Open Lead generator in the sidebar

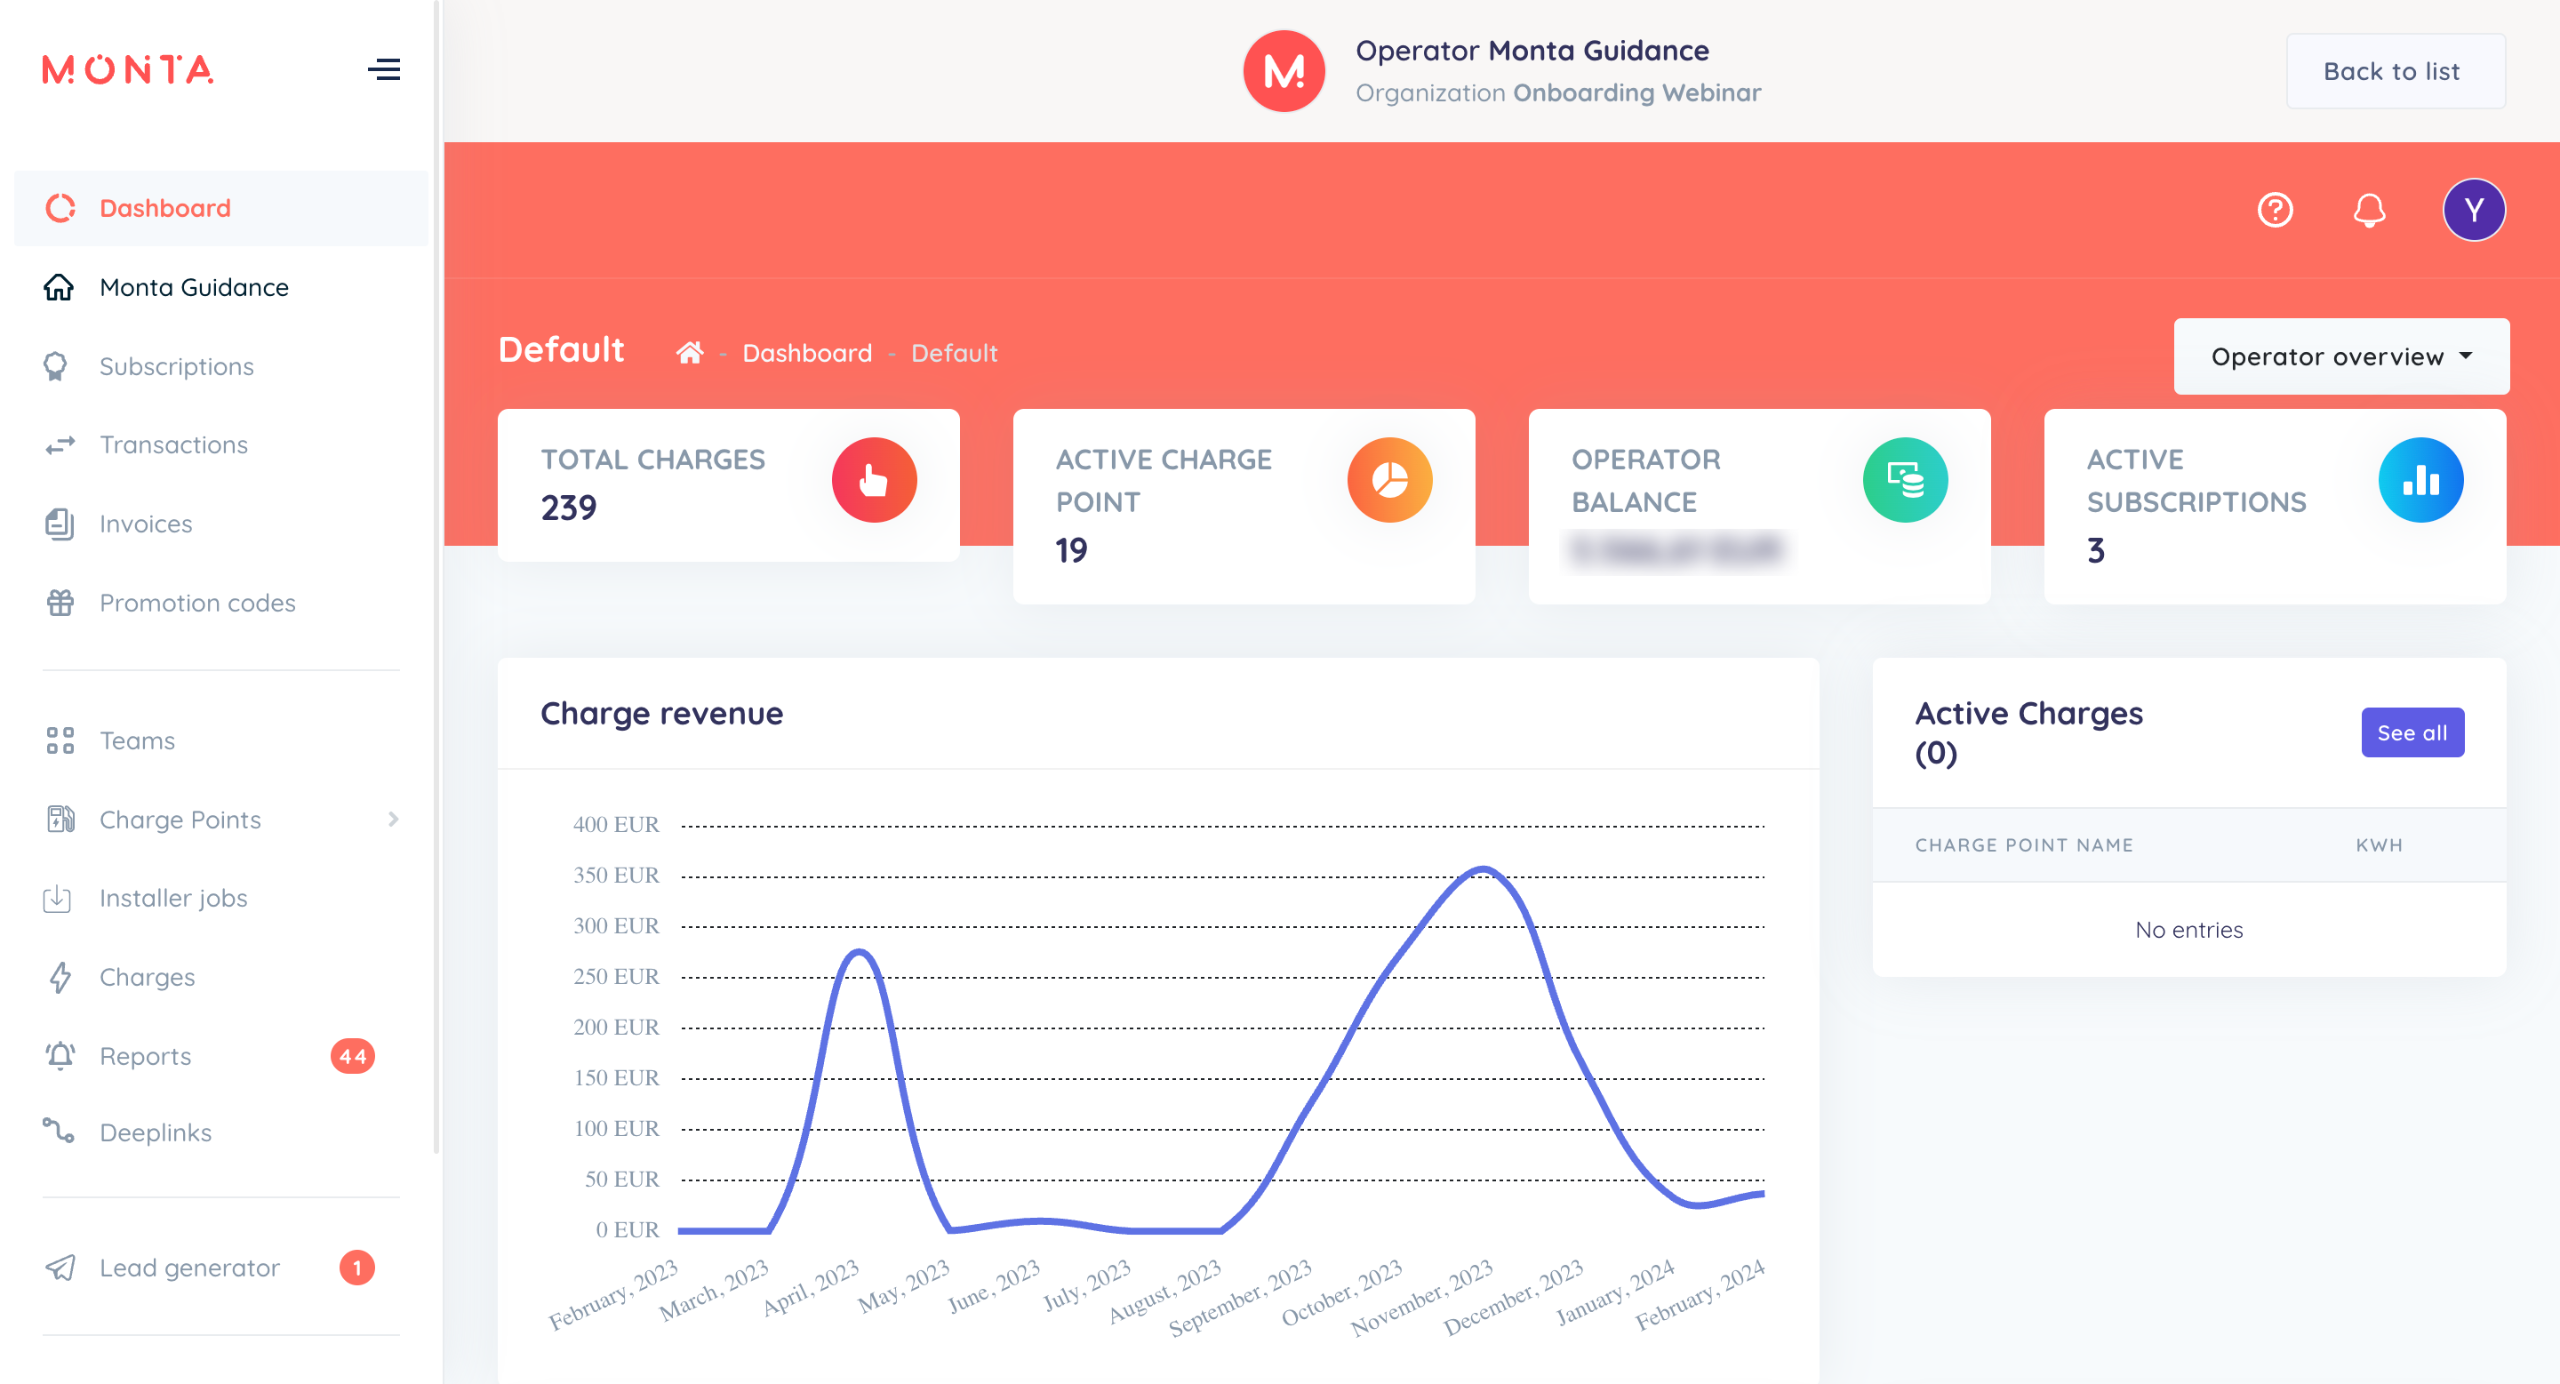[189, 1268]
